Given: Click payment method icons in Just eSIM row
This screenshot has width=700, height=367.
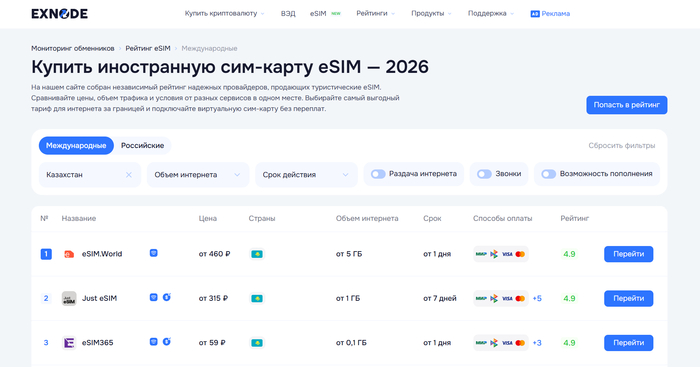Looking at the screenshot, I should coord(501,298).
